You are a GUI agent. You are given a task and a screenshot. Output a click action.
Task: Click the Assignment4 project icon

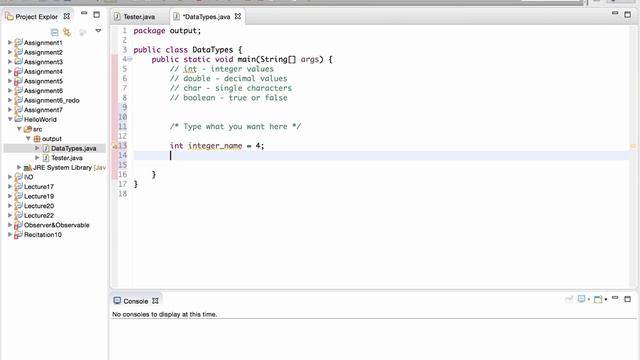[x=18, y=71]
